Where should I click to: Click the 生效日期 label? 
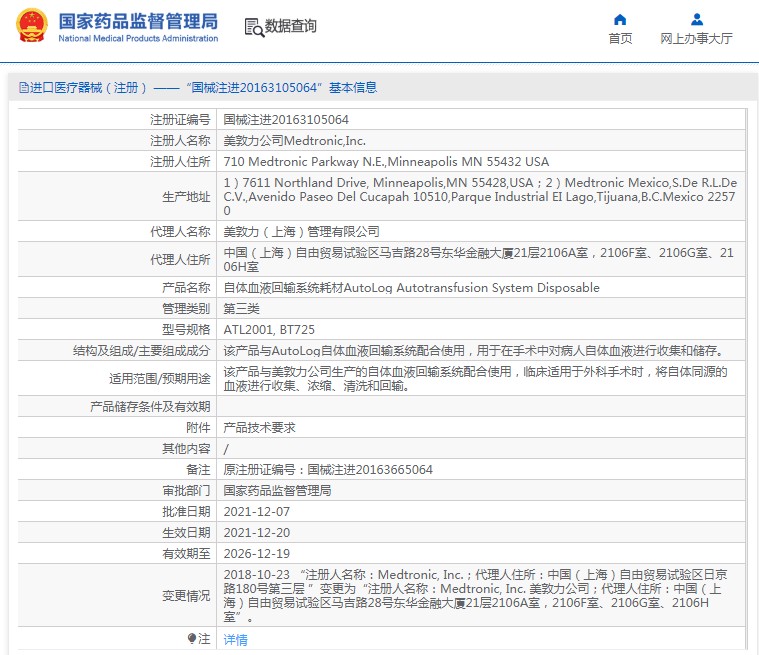click(x=186, y=533)
